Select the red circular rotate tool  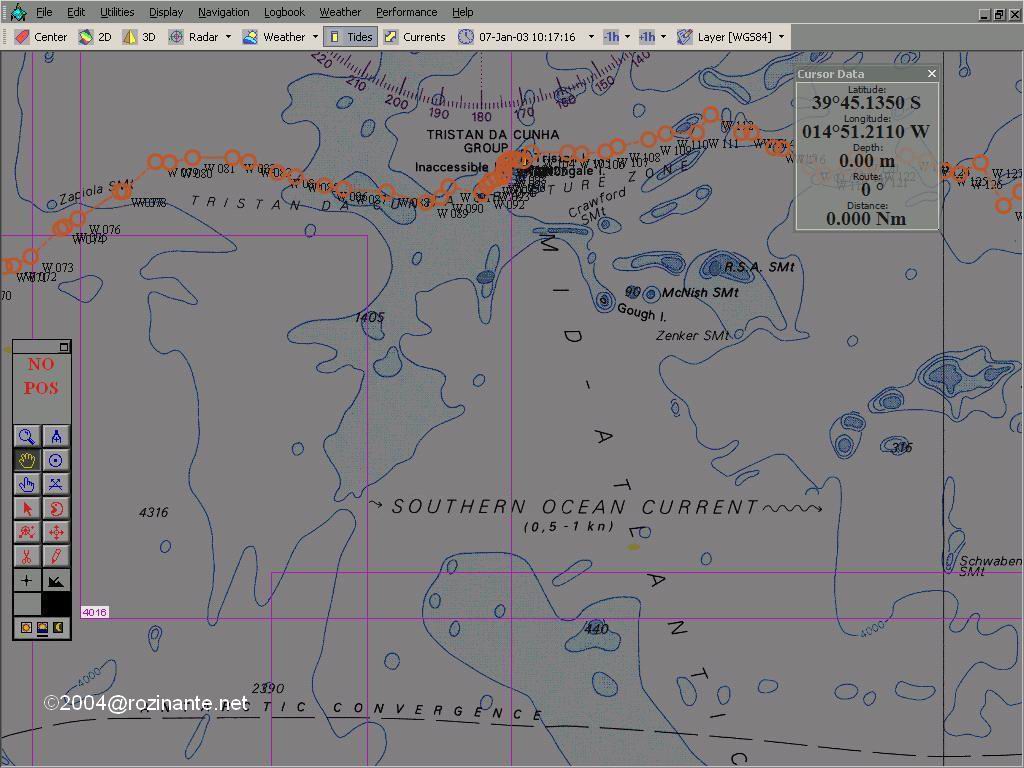tap(56, 509)
